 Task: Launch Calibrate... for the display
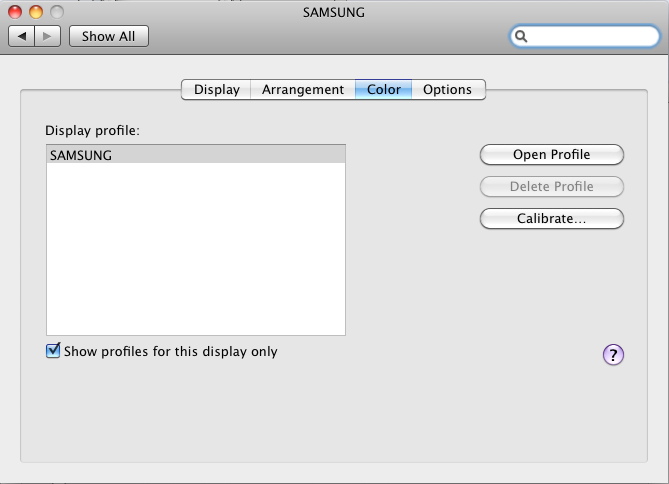pos(551,218)
